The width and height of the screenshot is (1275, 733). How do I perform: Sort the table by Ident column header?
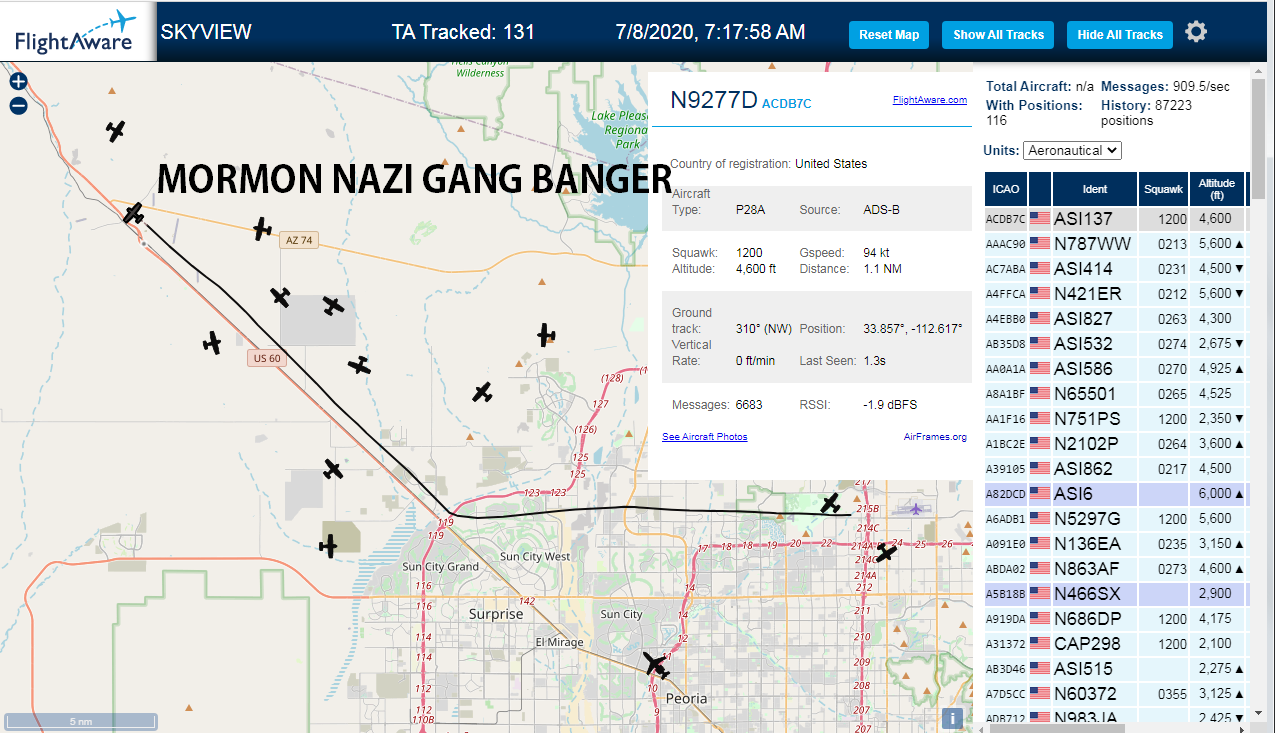pyautogui.click(x=1095, y=189)
